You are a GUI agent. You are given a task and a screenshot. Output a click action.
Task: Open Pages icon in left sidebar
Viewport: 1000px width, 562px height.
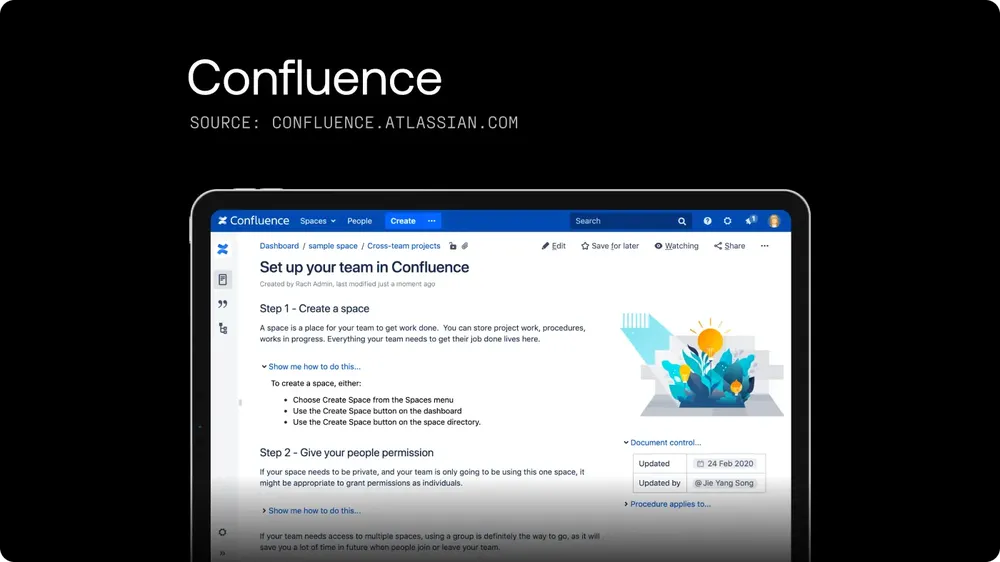coord(222,279)
